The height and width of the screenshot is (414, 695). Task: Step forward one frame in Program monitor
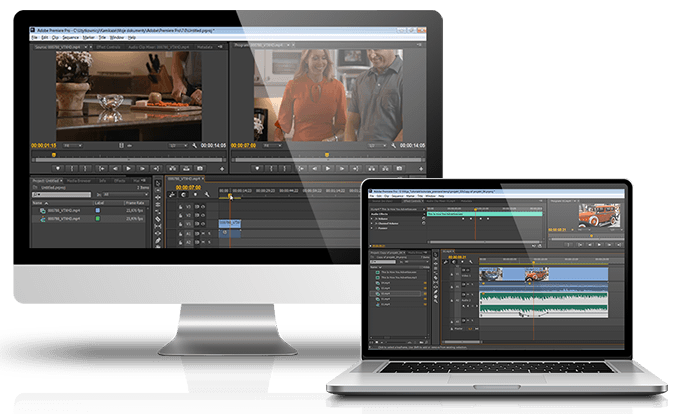[342, 168]
